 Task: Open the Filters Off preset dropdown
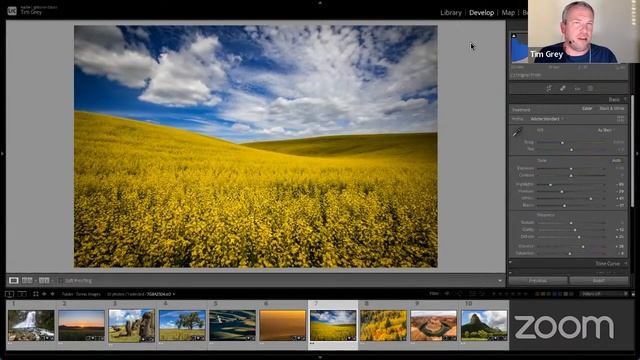point(604,294)
